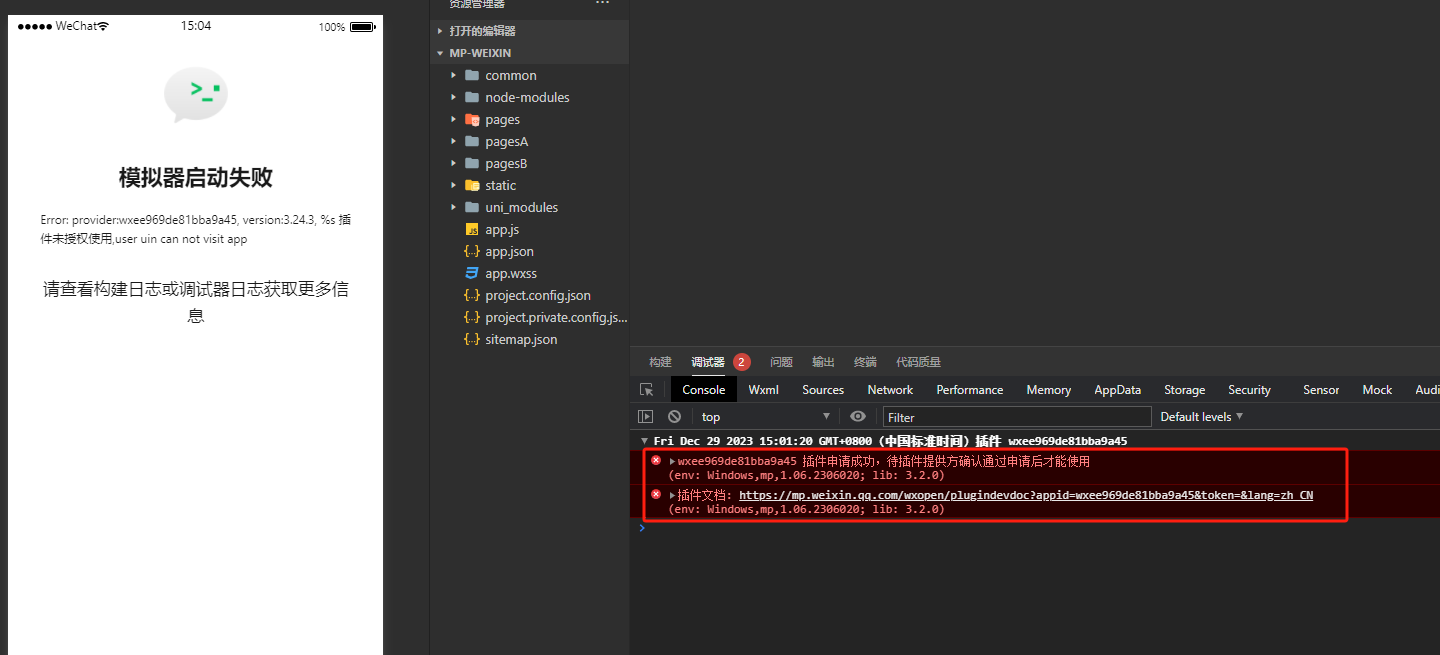Toggle the console sidebar panel icon

646,417
